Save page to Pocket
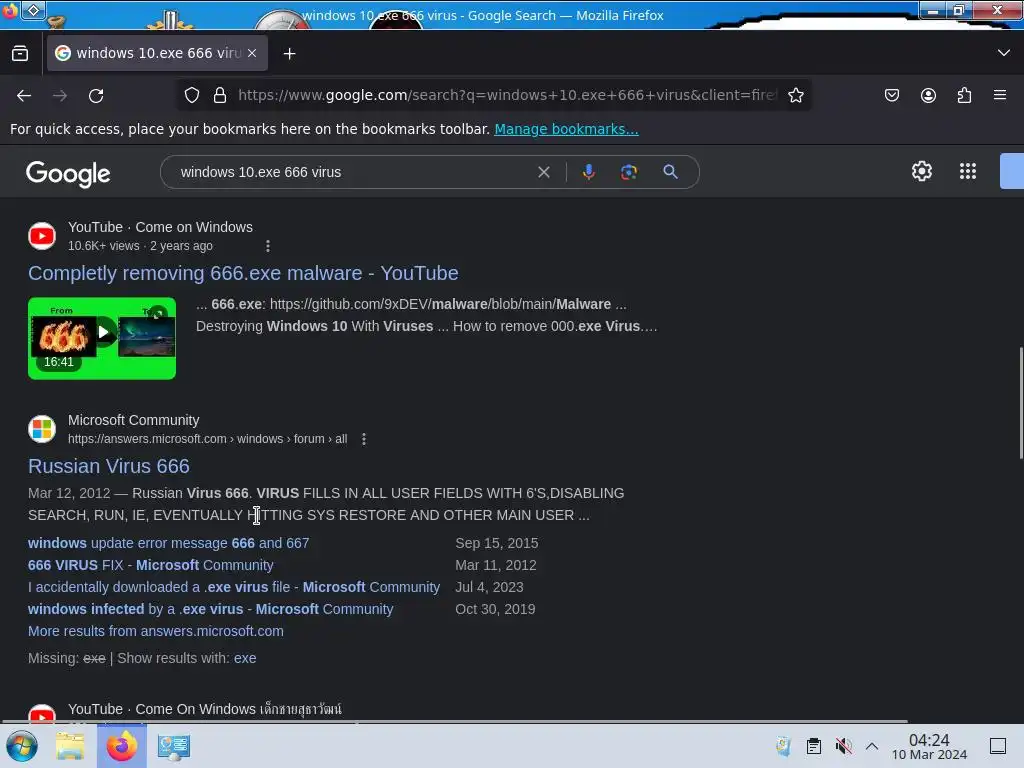 891,95
